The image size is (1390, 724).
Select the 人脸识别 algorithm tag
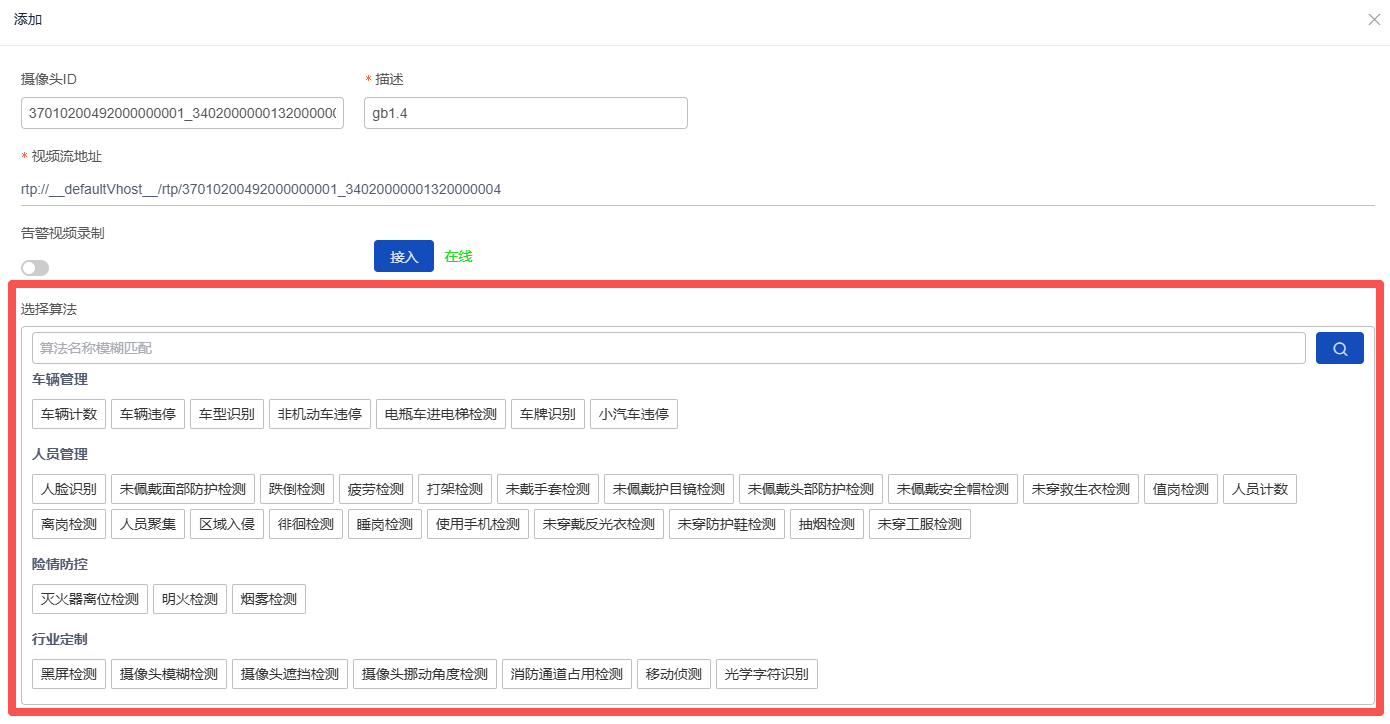(69, 489)
